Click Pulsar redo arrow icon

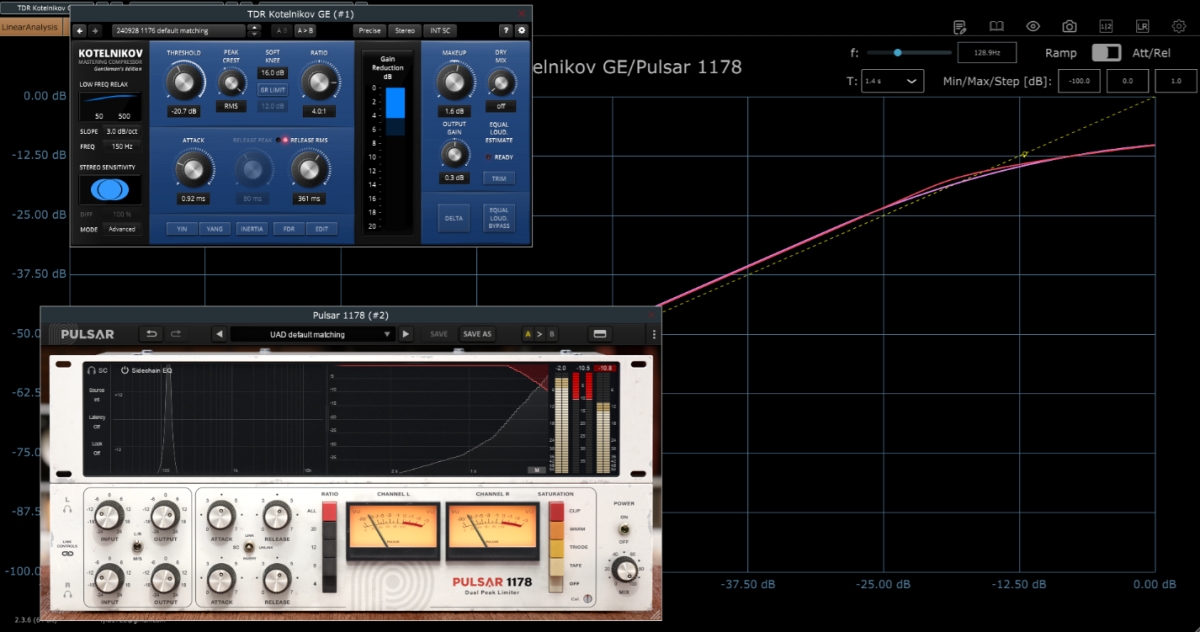click(x=176, y=334)
